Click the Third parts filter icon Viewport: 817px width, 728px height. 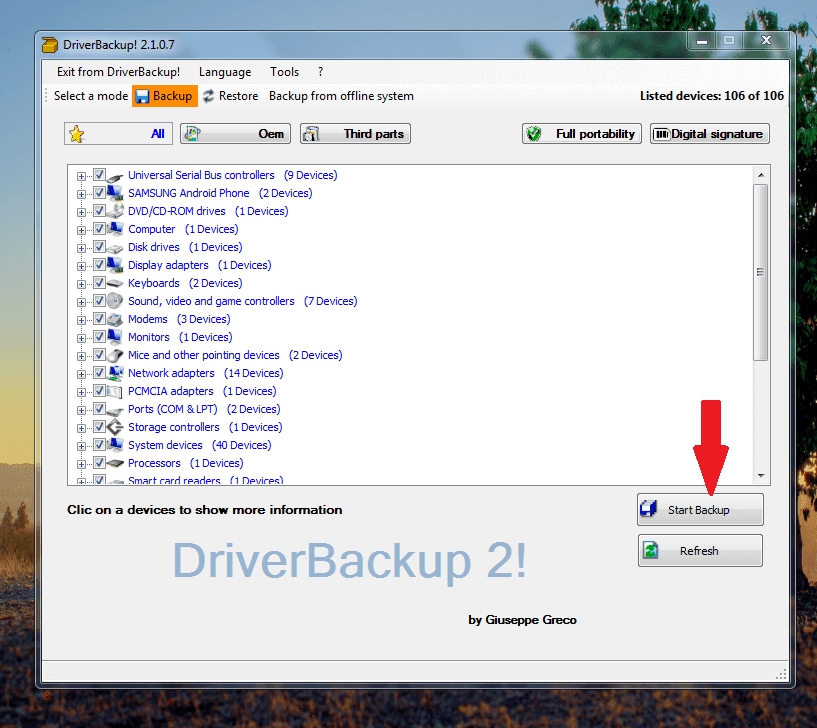point(311,134)
